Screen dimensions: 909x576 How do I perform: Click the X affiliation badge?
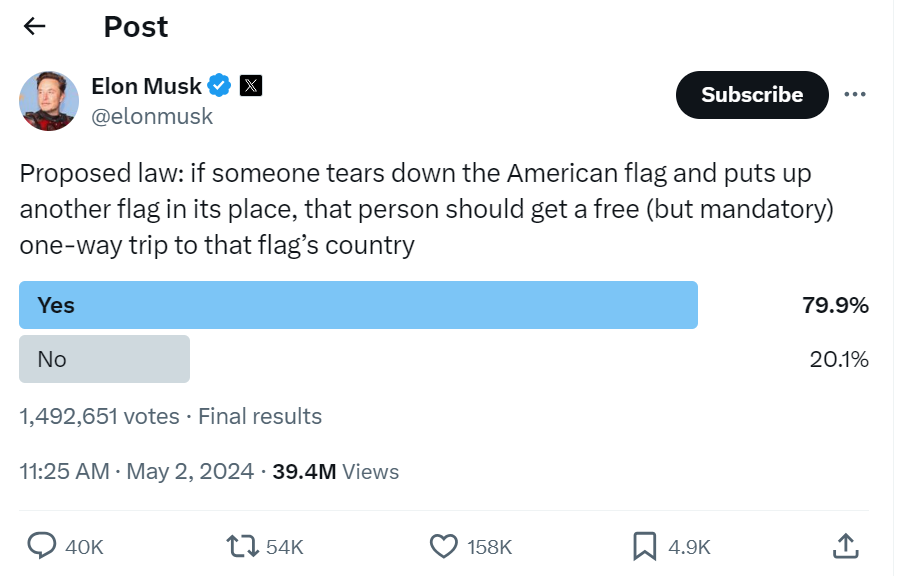point(251,86)
